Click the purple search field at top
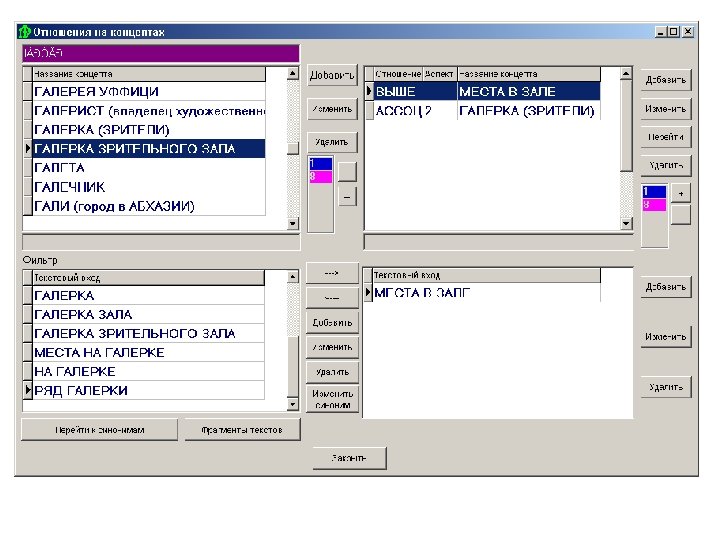The height and width of the screenshot is (540, 720). pyautogui.click(x=161, y=53)
